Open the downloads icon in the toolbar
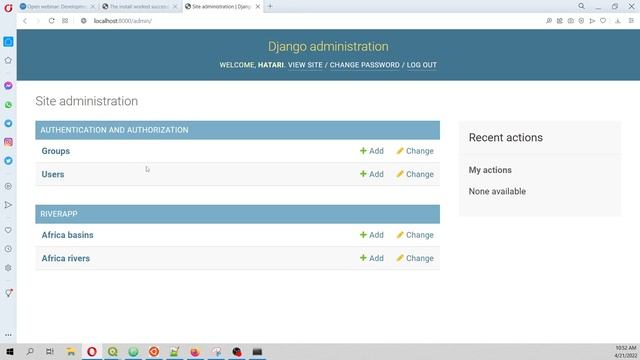Viewport: 640px width, 360px height. [618, 21]
